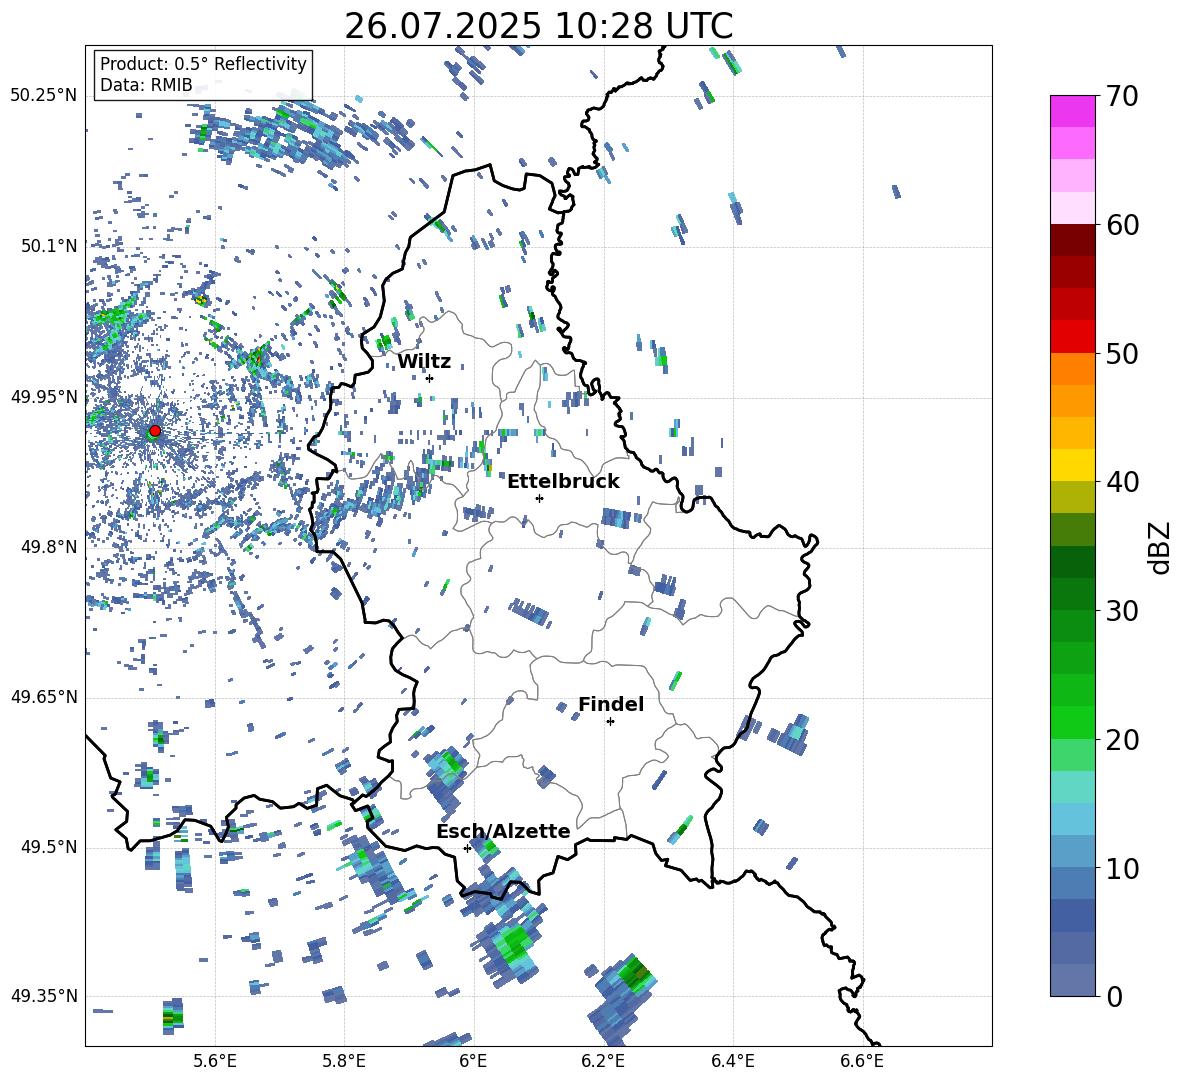The image size is (1184, 1081).
Task: Click the Esch/Alzette city label
Action: click(504, 831)
